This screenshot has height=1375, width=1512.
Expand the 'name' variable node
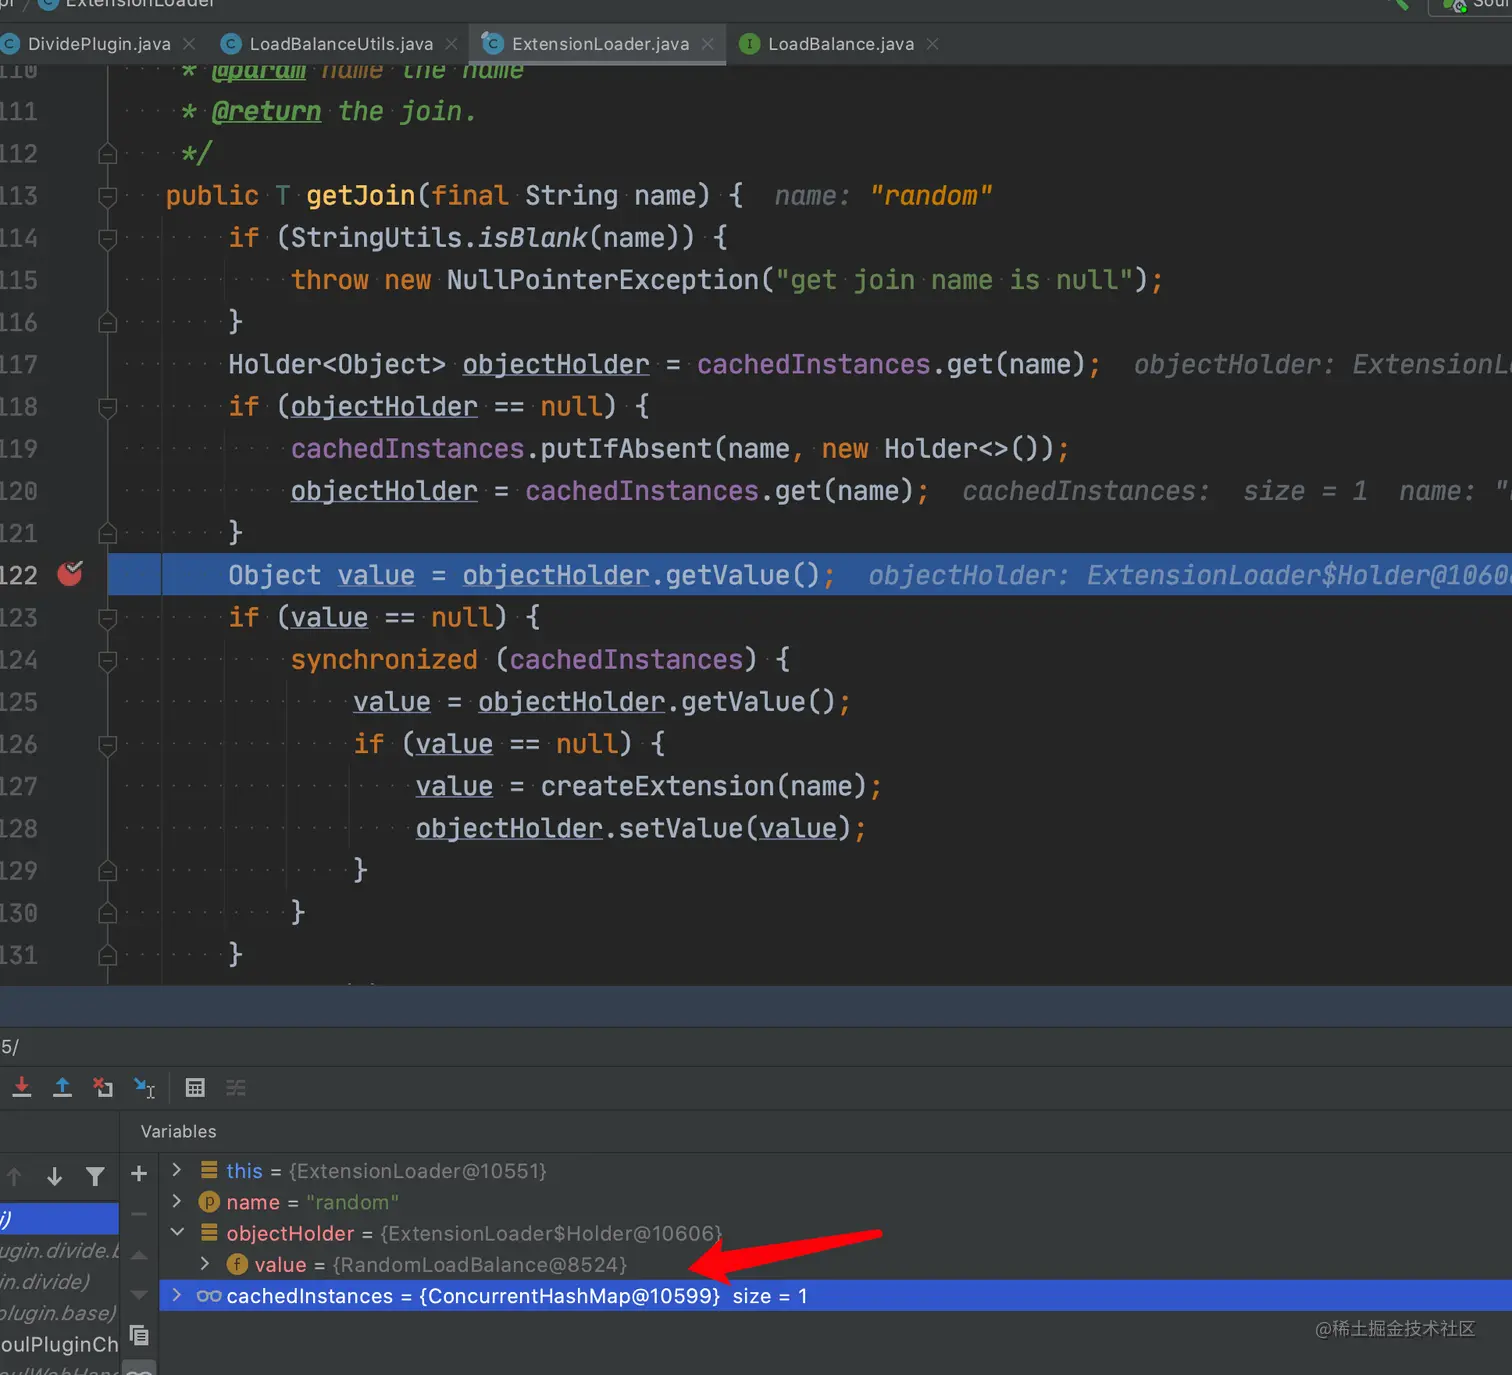(177, 1201)
